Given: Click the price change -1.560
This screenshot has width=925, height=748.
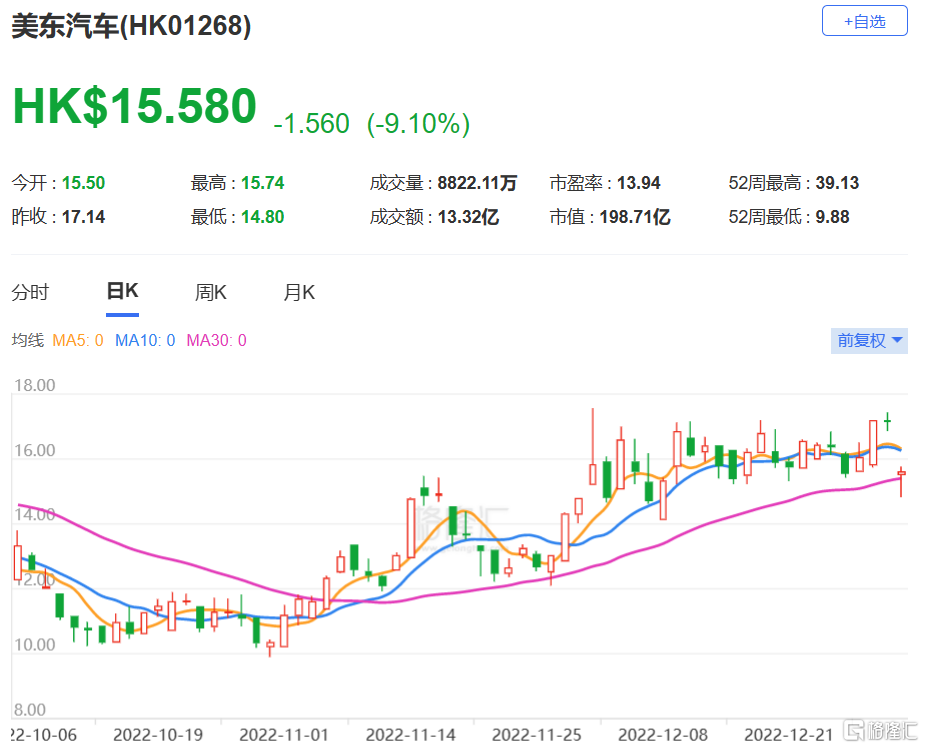Looking at the screenshot, I should pyautogui.click(x=311, y=124).
